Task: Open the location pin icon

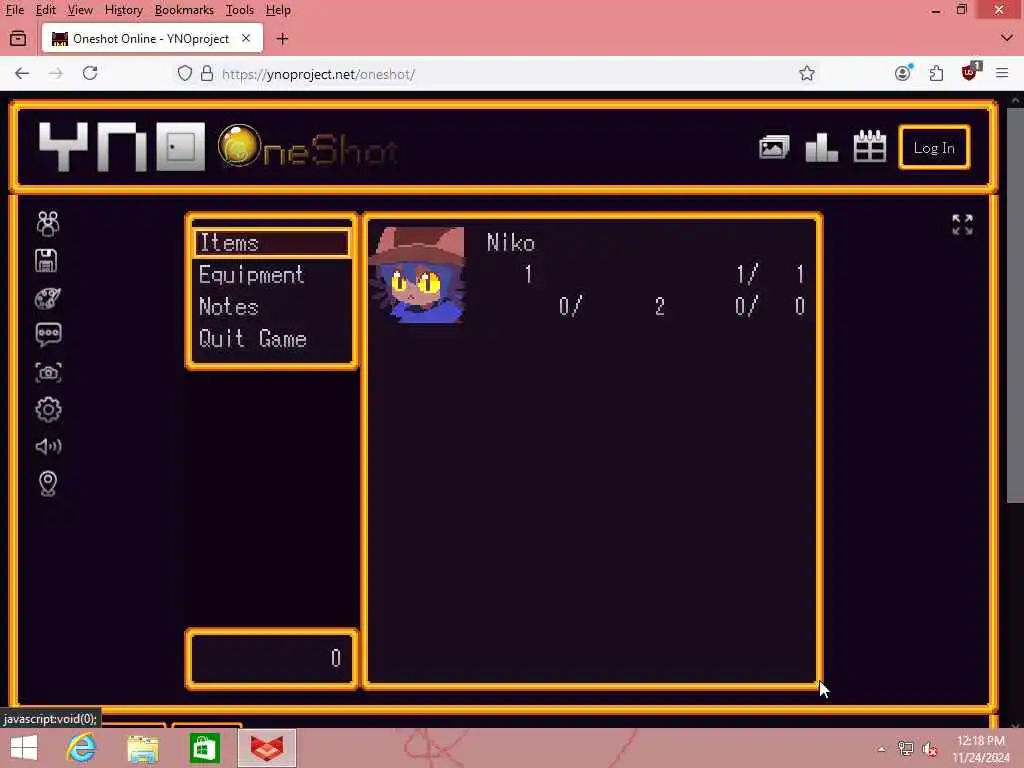Action: [48, 484]
